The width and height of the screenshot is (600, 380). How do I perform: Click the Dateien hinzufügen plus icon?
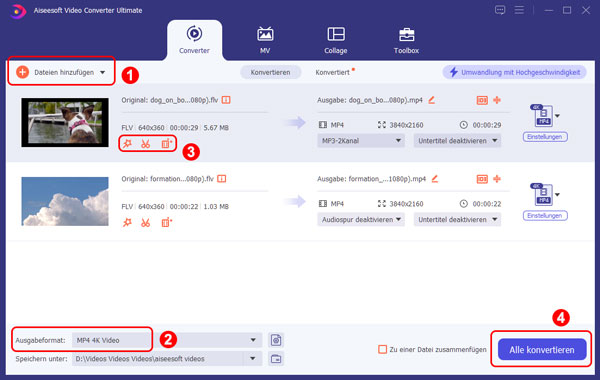point(23,72)
